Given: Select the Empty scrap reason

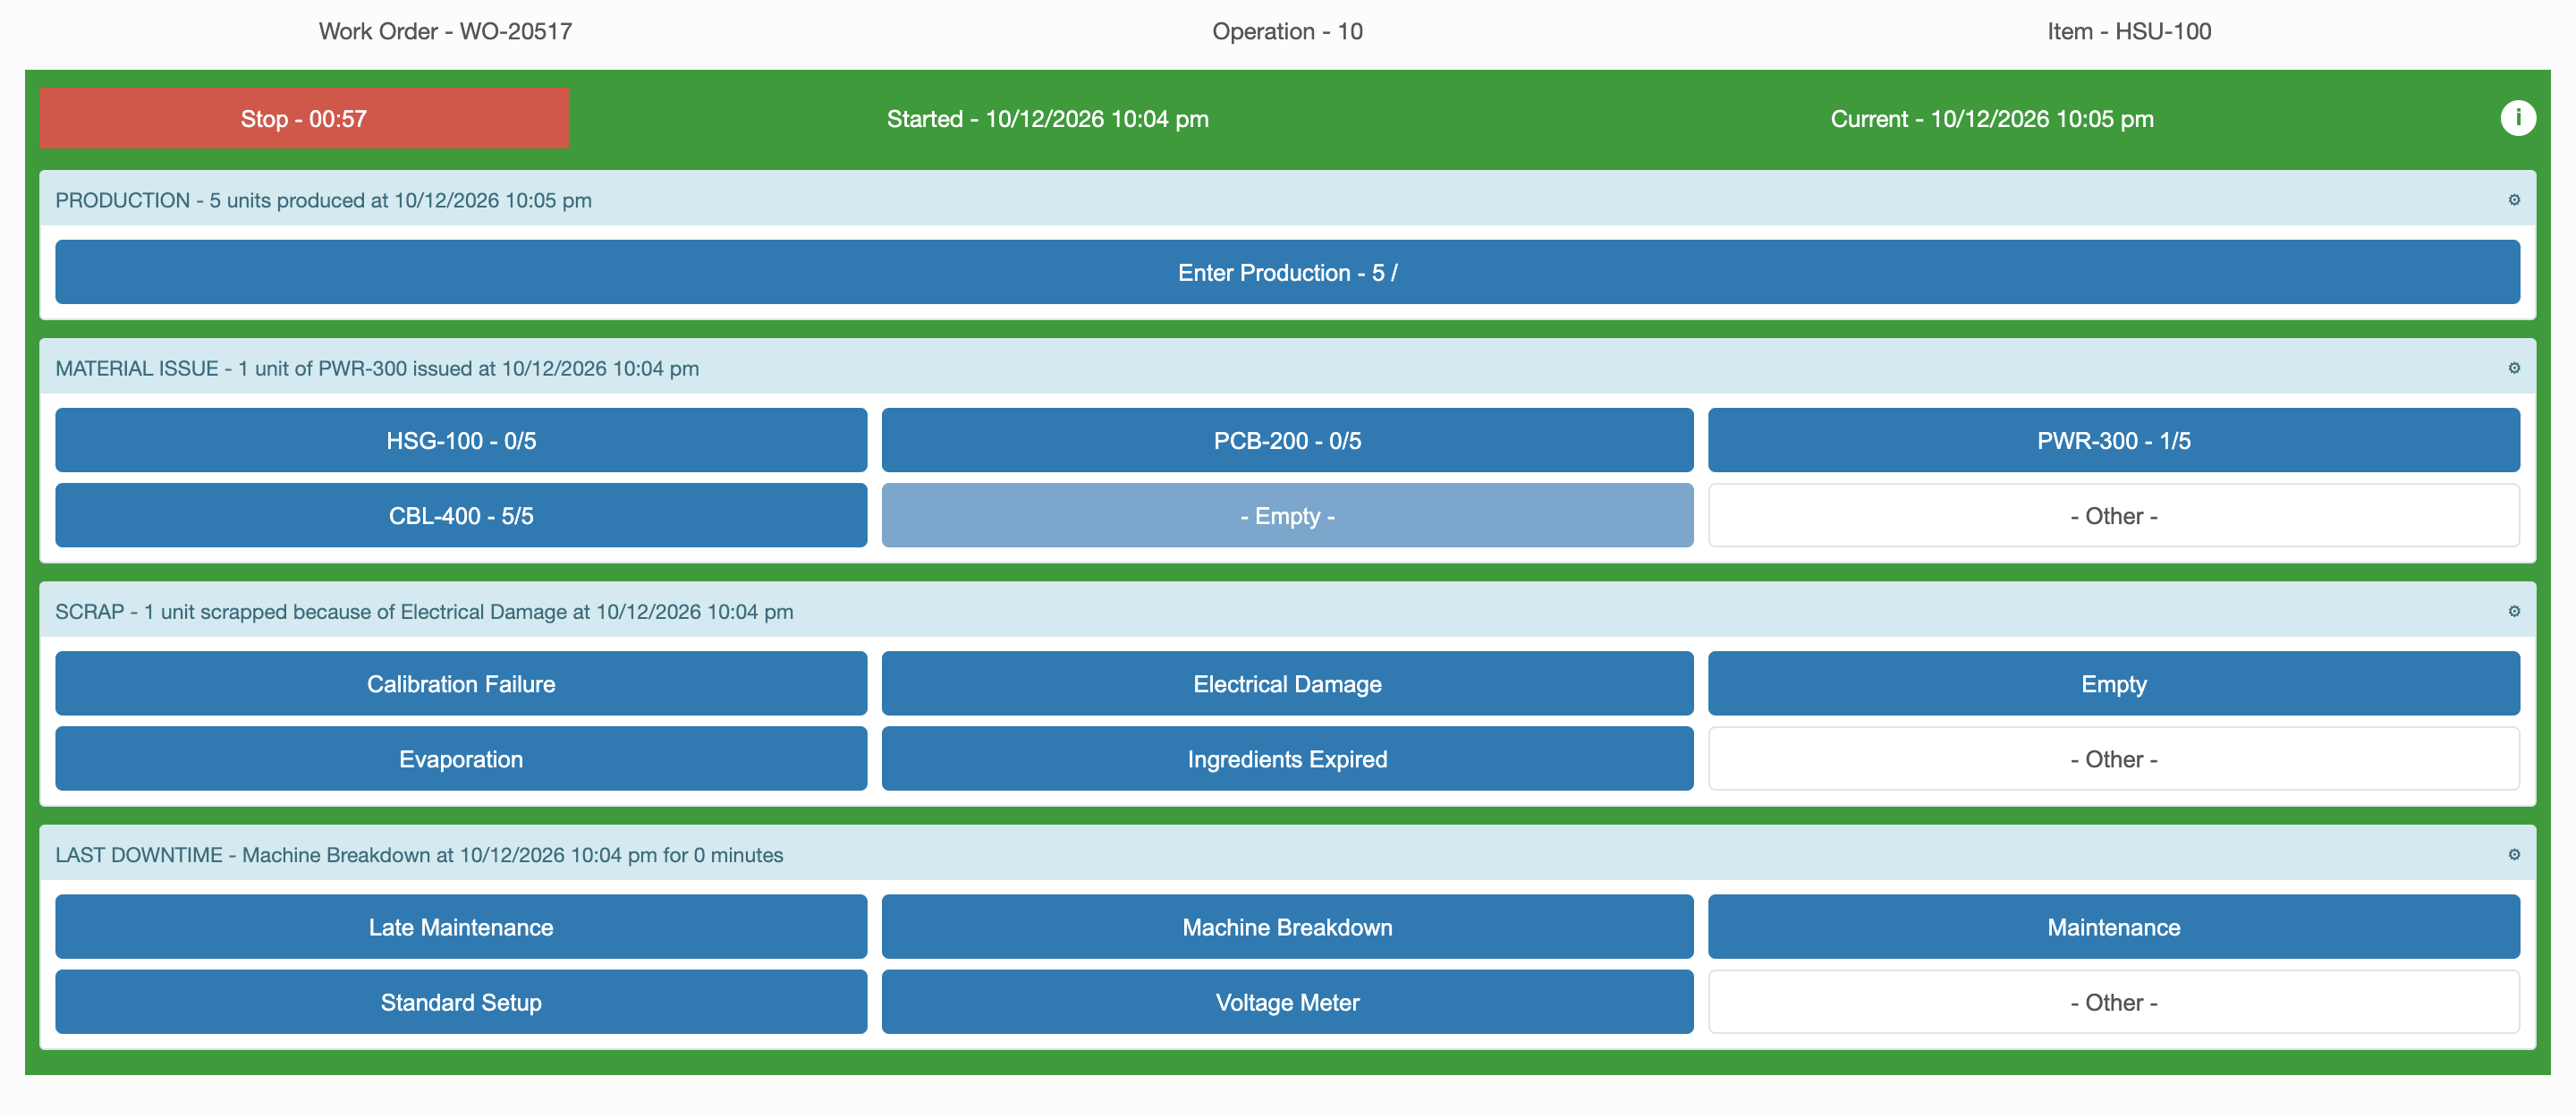Looking at the screenshot, I should [x=2113, y=683].
